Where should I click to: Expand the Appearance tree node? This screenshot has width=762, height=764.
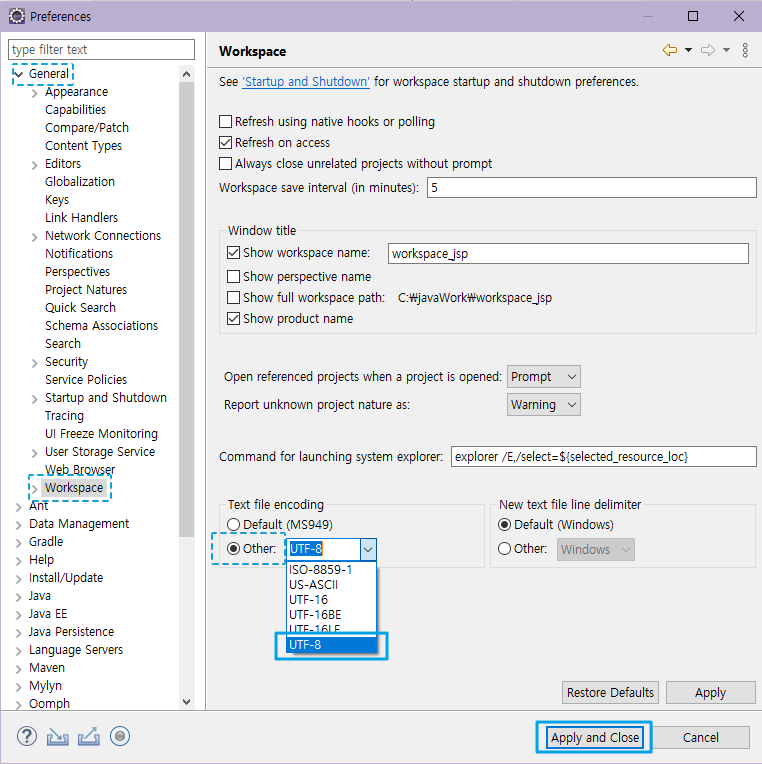pos(35,93)
